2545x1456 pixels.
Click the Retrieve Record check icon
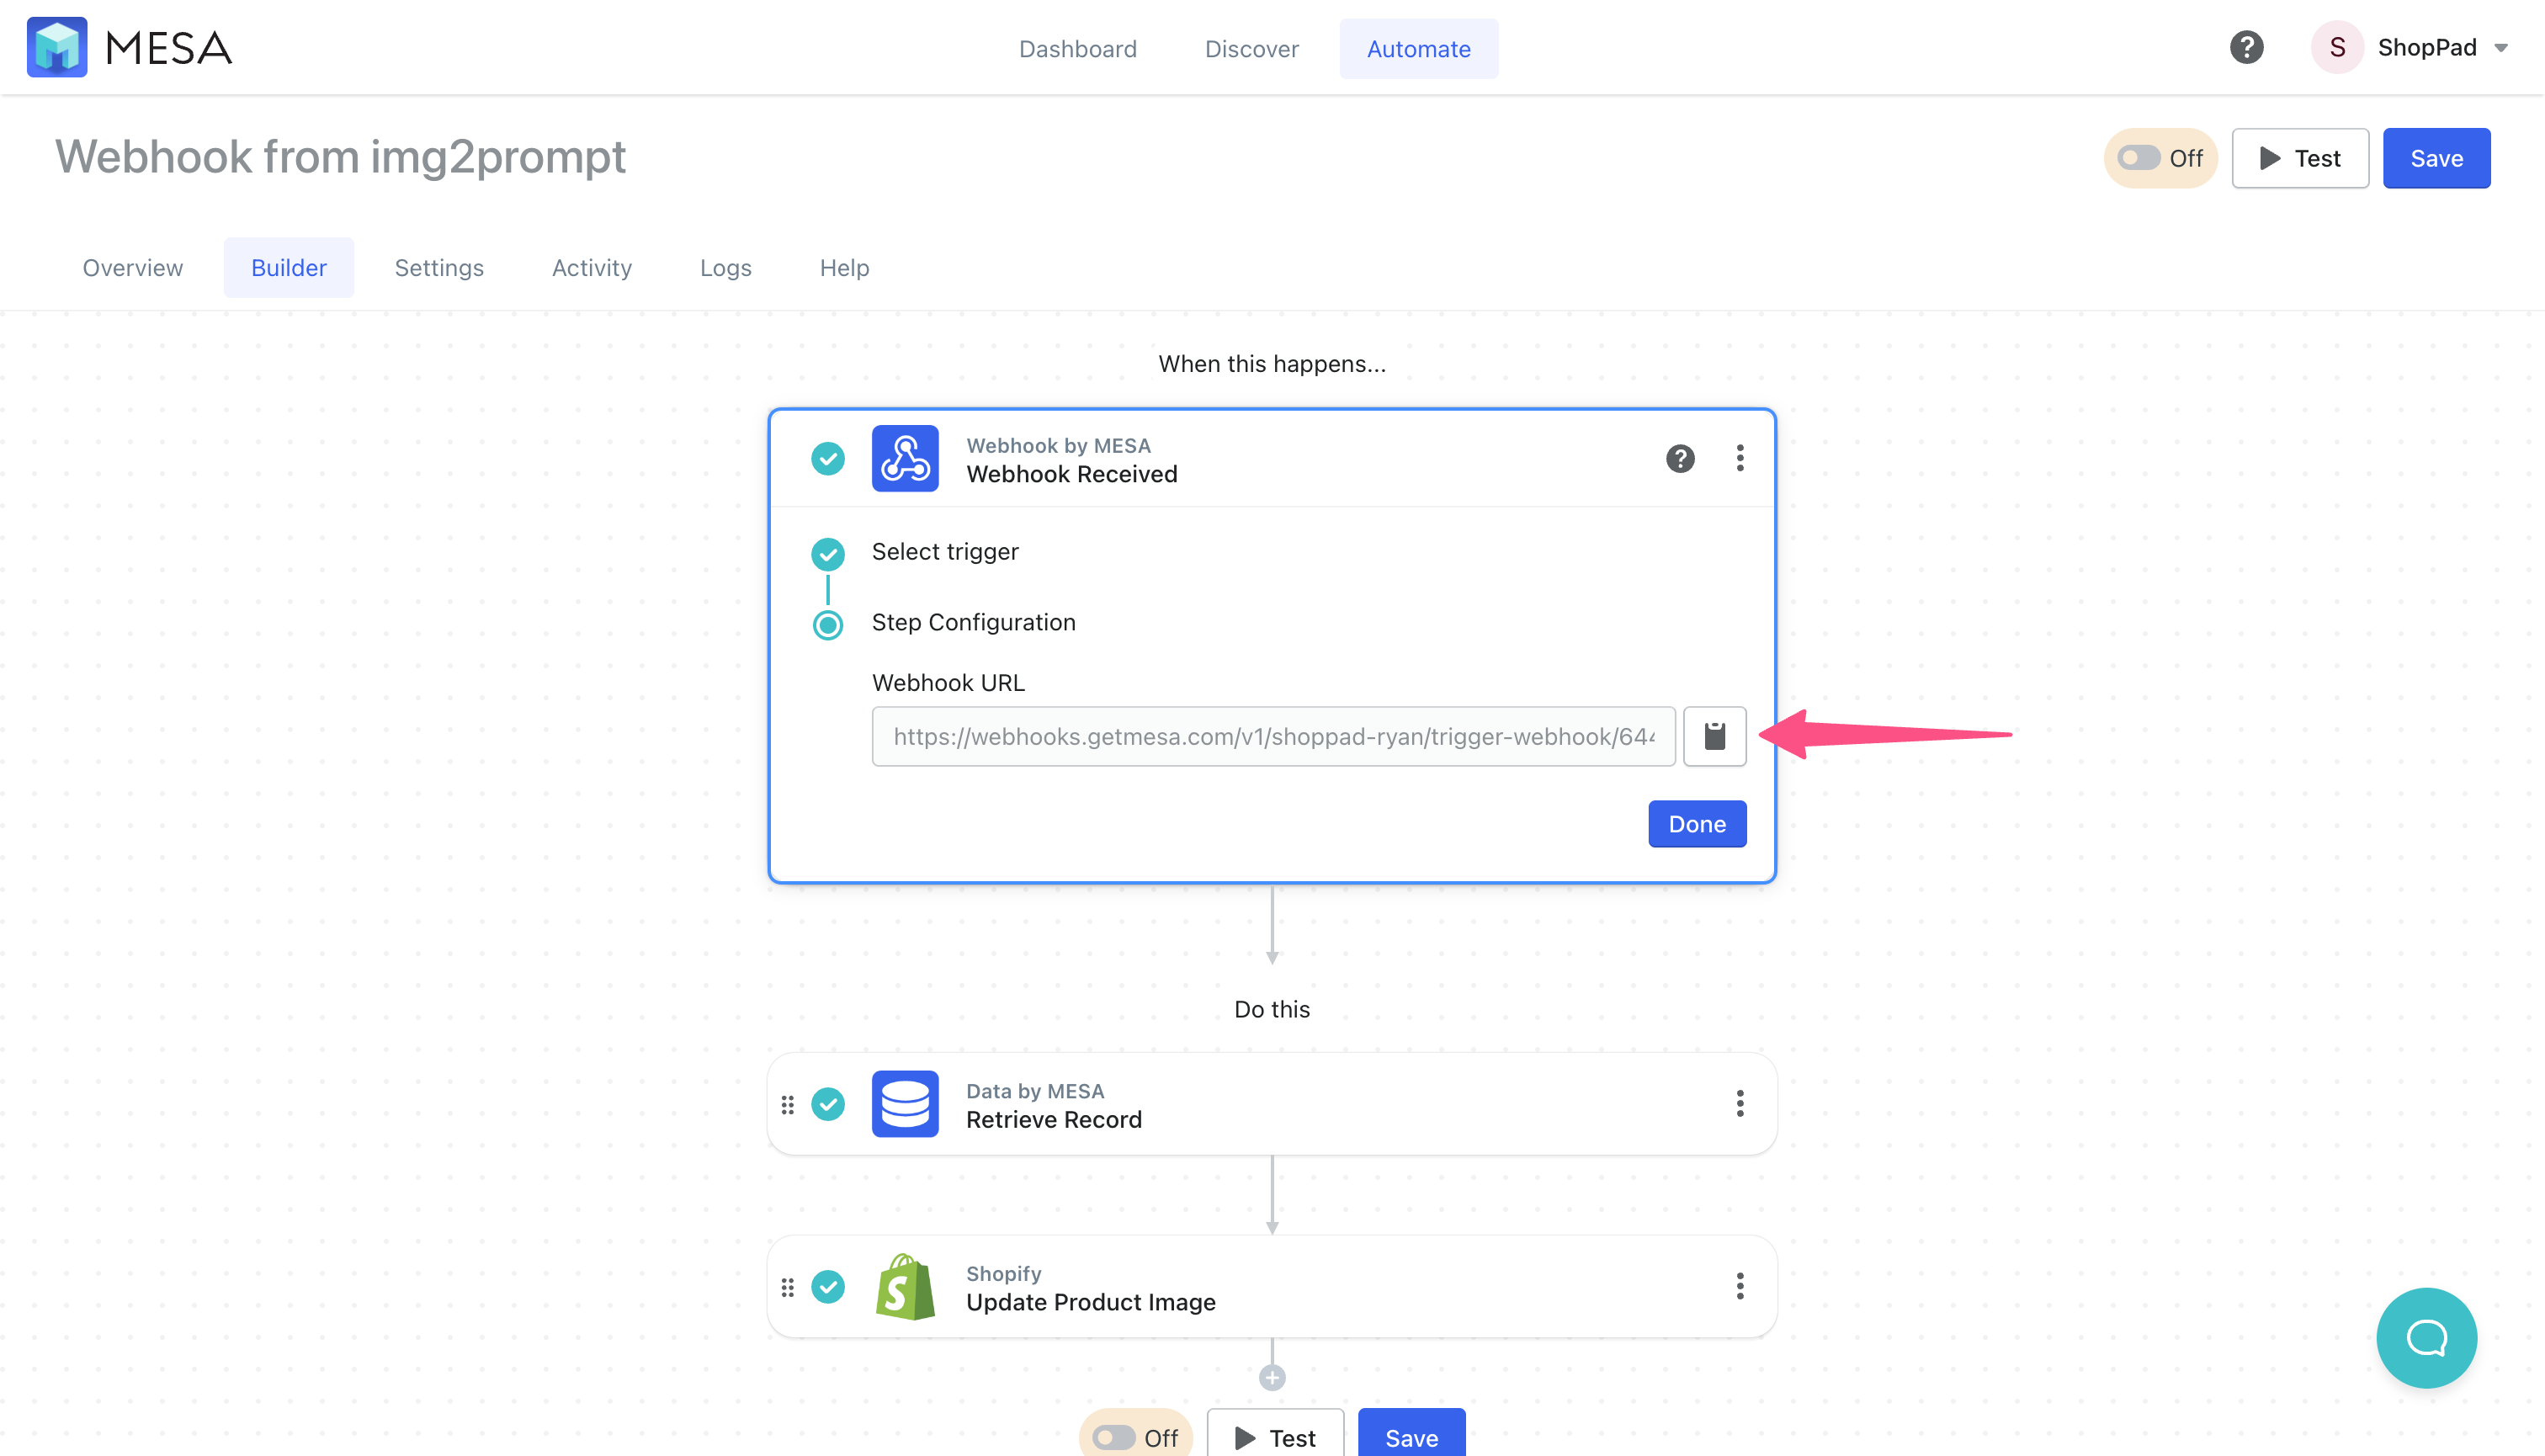point(827,1104)
